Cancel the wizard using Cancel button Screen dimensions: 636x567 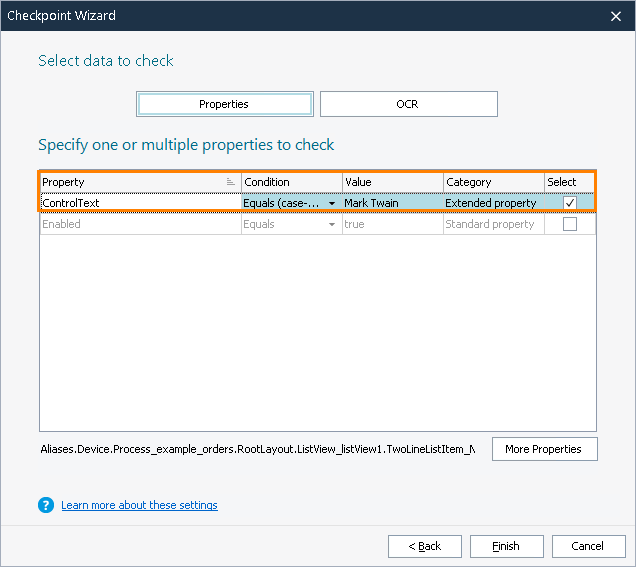(x=587, y=546)
